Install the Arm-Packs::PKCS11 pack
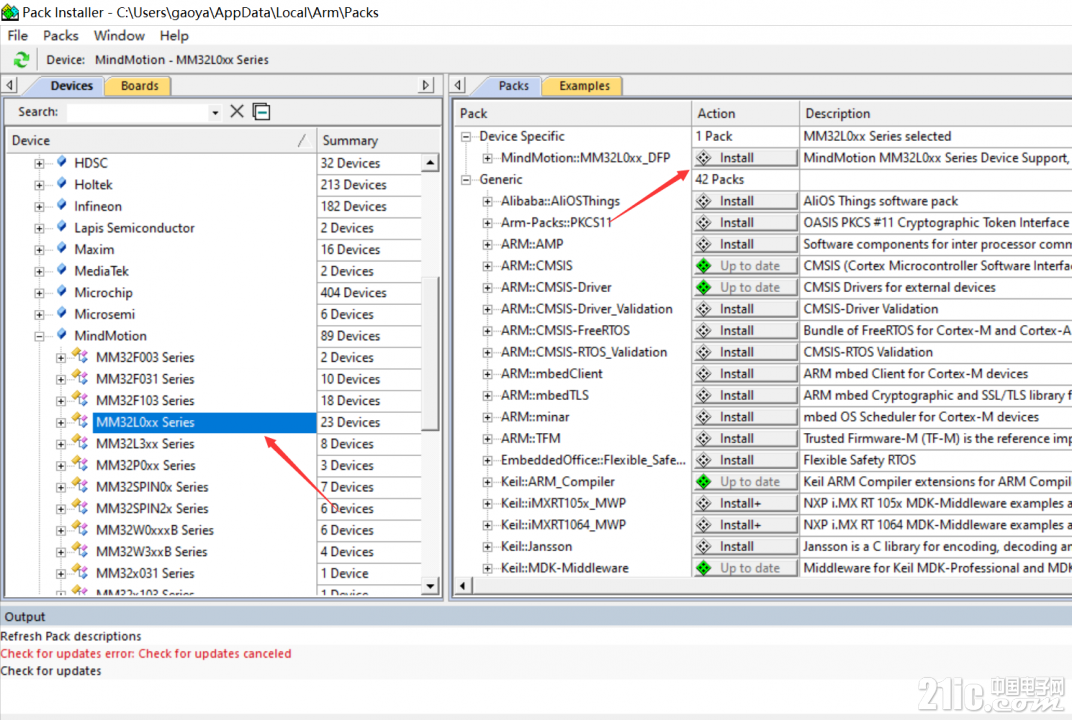The width and height of the screenshot is (1072, 720). click(x=745, y=223)
